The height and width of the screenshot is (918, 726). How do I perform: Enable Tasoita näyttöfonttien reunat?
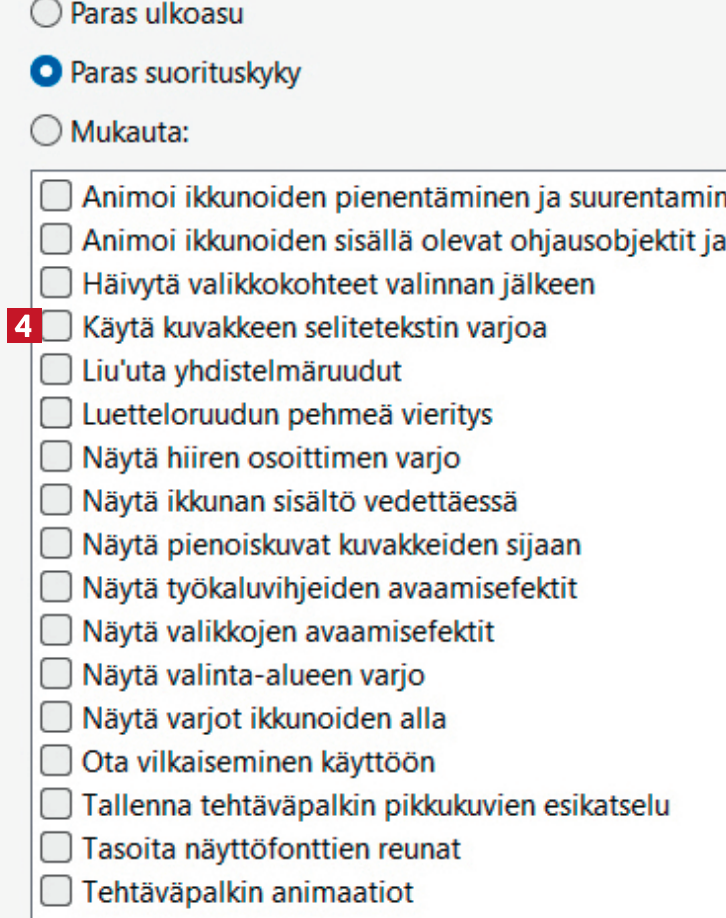(x=56, y=849)
